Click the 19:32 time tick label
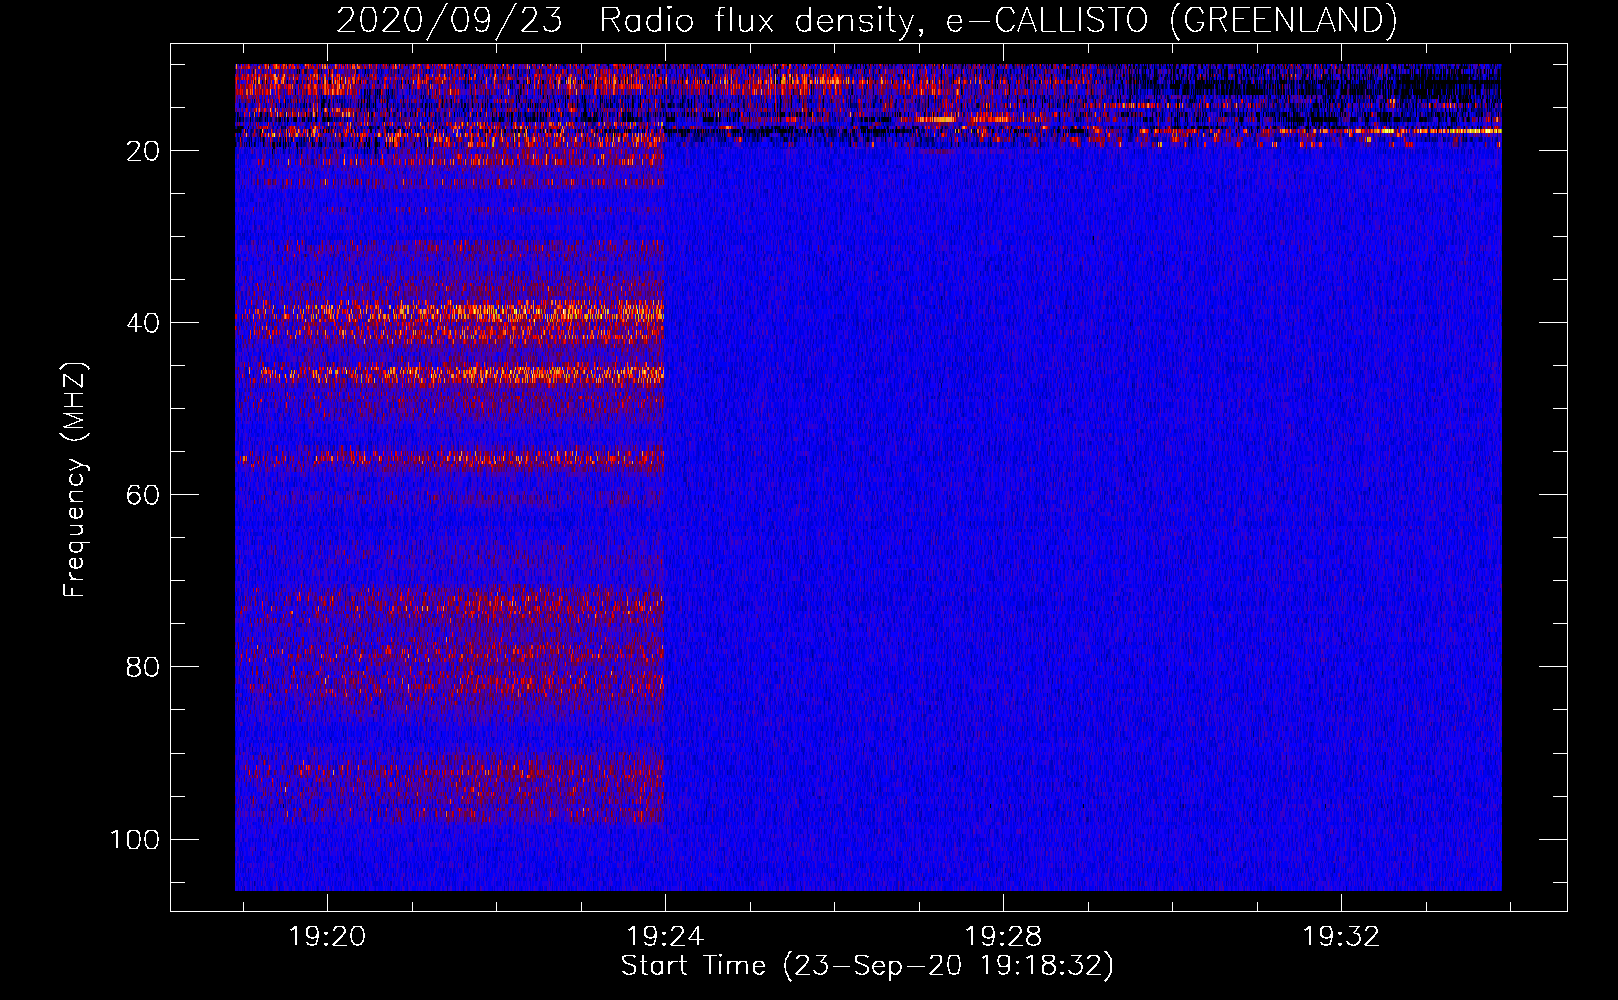Screen dimensions: 1618x1000 (x=1341, y=937)
